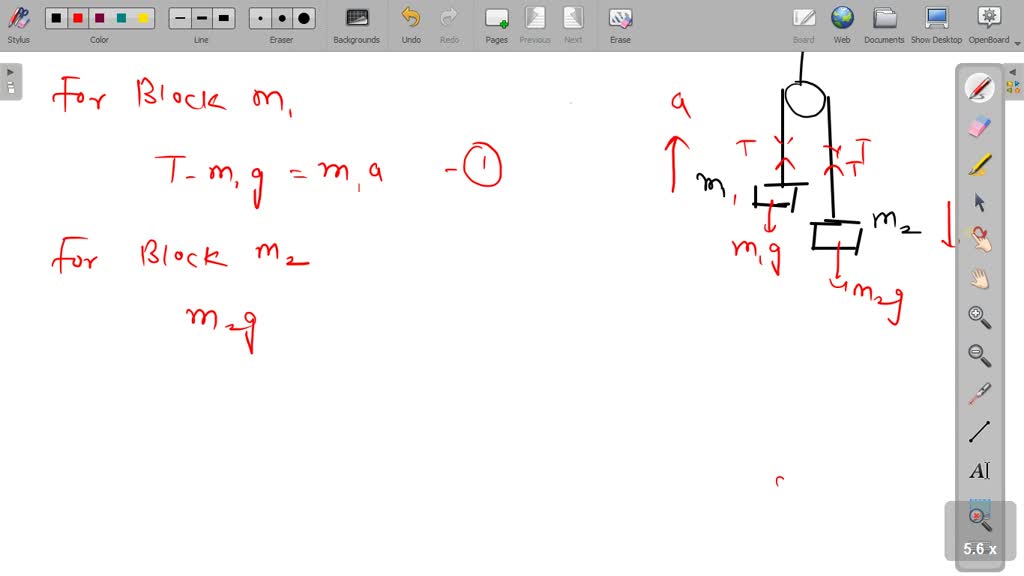The width and height of the screenshot is (1024, 576).
Task: Select the thinnest line width
Action: [179, 18]
